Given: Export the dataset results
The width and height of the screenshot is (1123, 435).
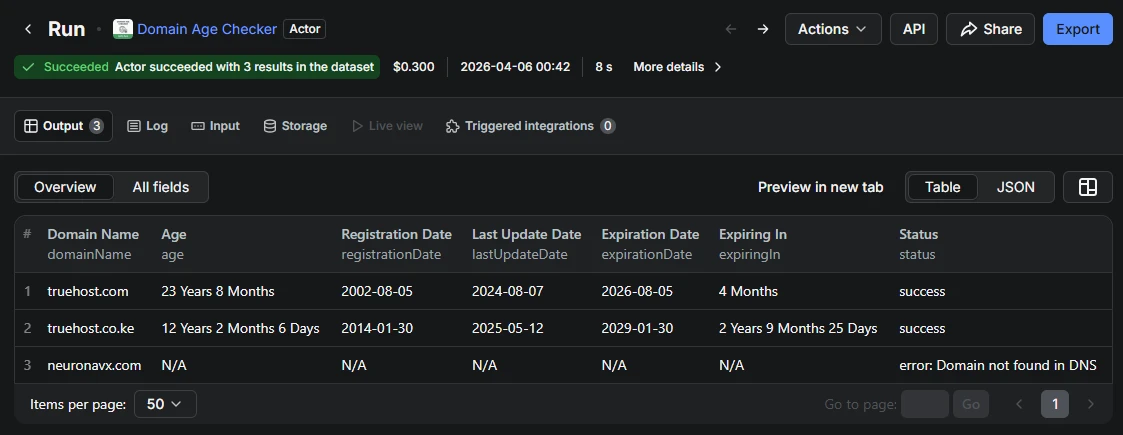Looking at the screenshot, I should tap(1078, 29).
